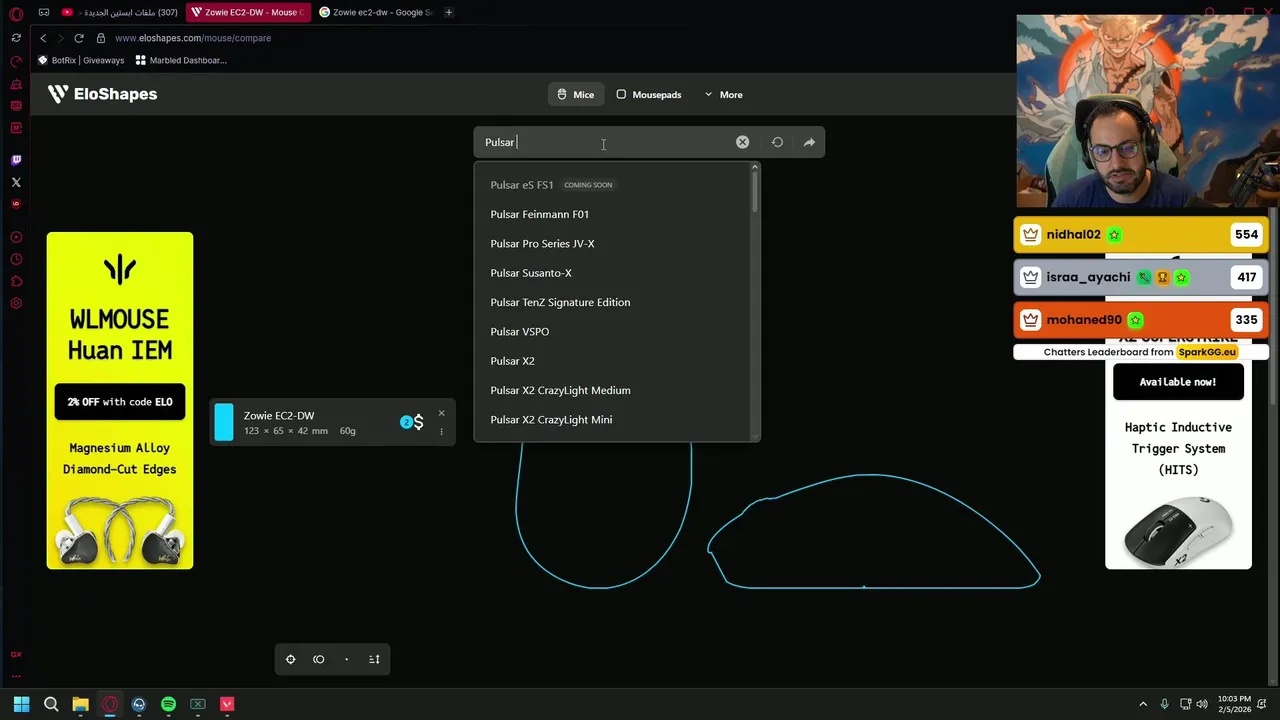Show hidden system tray icons chevron
Viewport: 1280px width, 720px height.
[1143, 704]
